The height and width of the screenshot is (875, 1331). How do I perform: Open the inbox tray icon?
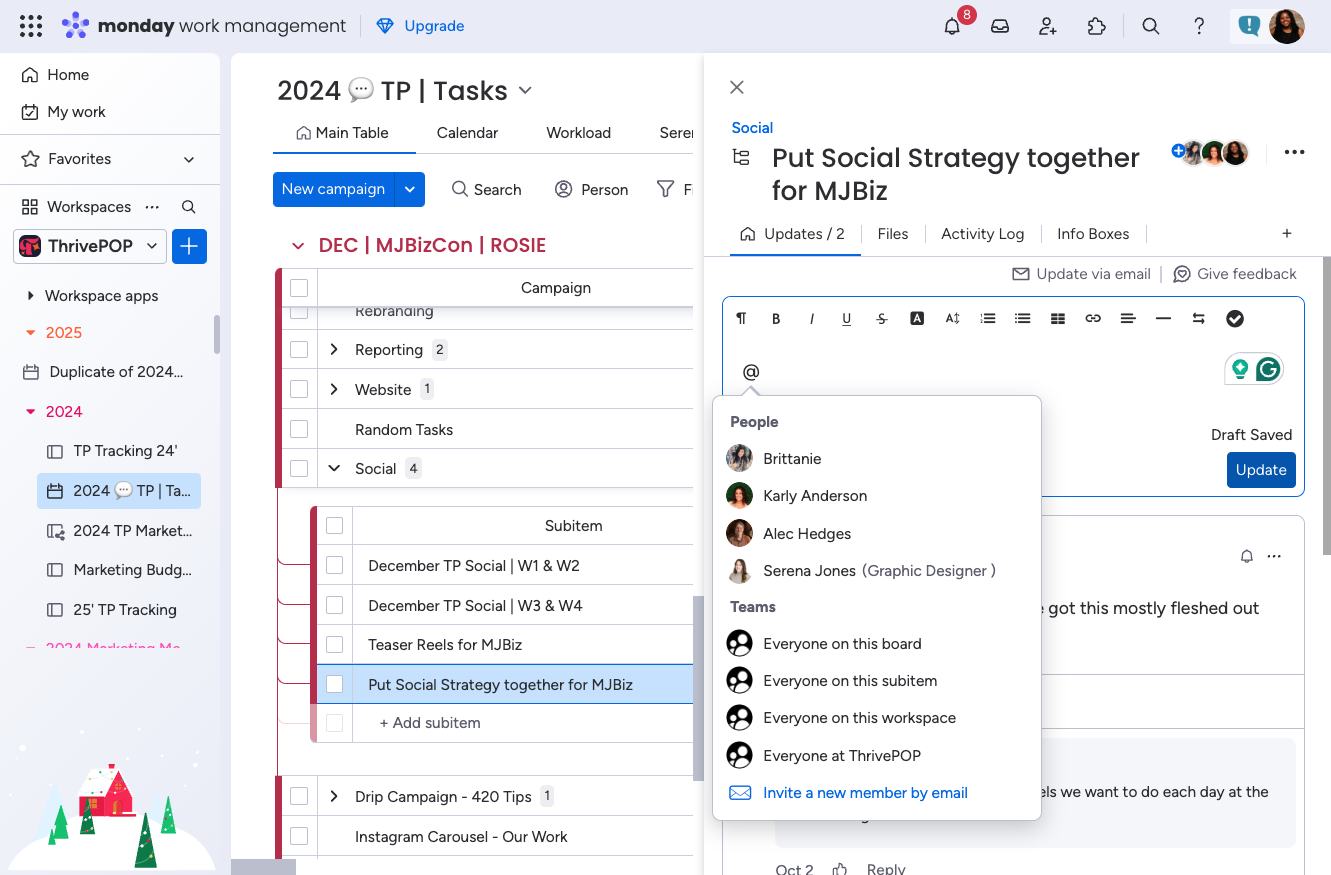(1000, 27)
